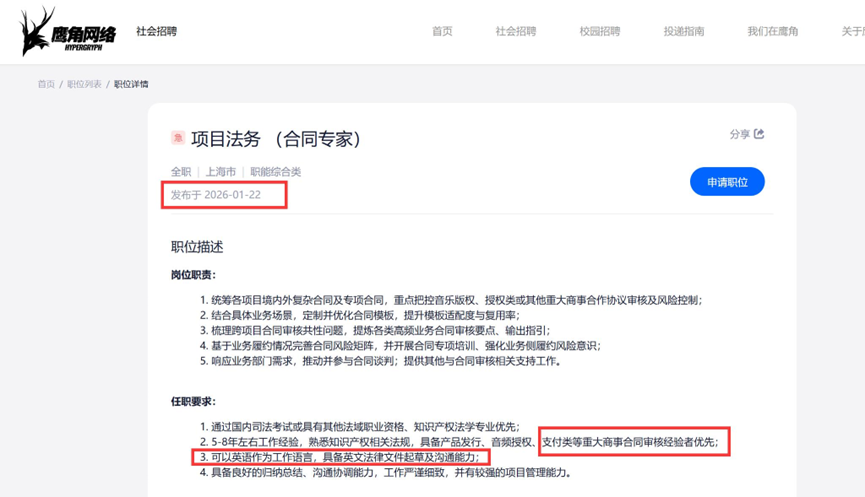Click requirement 可以英语作为工作语言 line
Image resolution: width=865 pixels, height=497 pixels.
(340, 457)
